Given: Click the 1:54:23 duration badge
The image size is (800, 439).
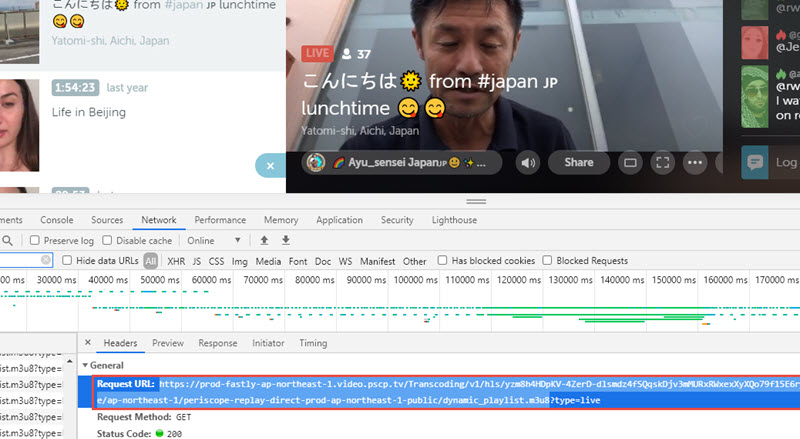Looking at the screenshot, I should coord(75,88).
